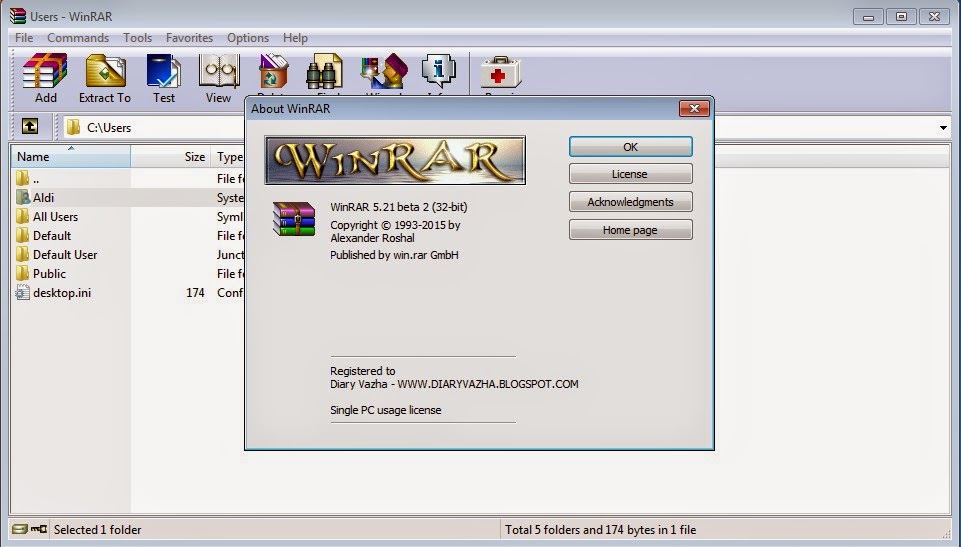961x547 pixels.
Task: Sort by the Name column header
Action: [70, 156]
